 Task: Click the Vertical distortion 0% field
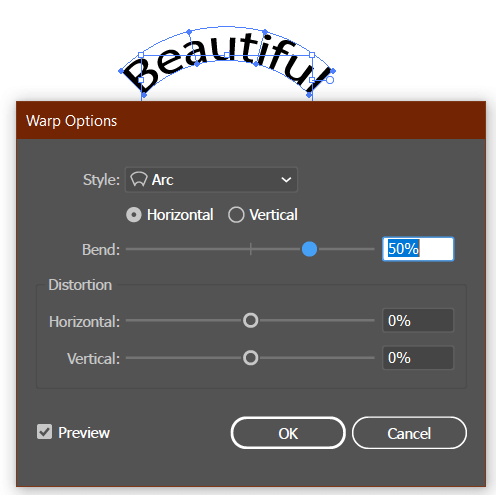pyautogui.click(x=418, y=358)
